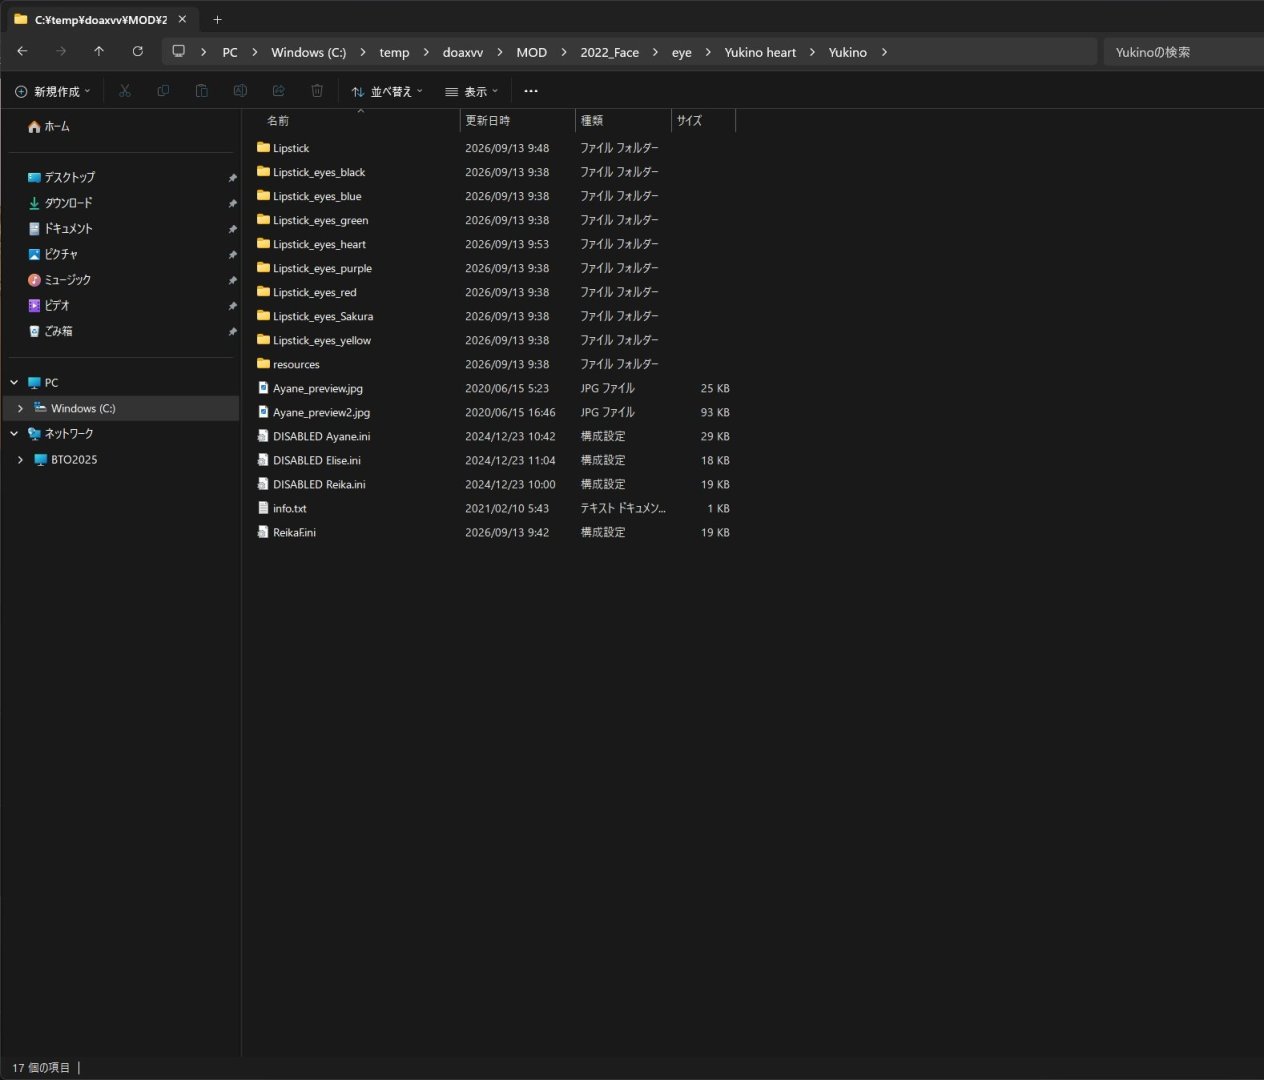Click the Copy icon in toolbar
Image resolution: width=1264 pixels, height=1080 pixels.
point(163,91)
